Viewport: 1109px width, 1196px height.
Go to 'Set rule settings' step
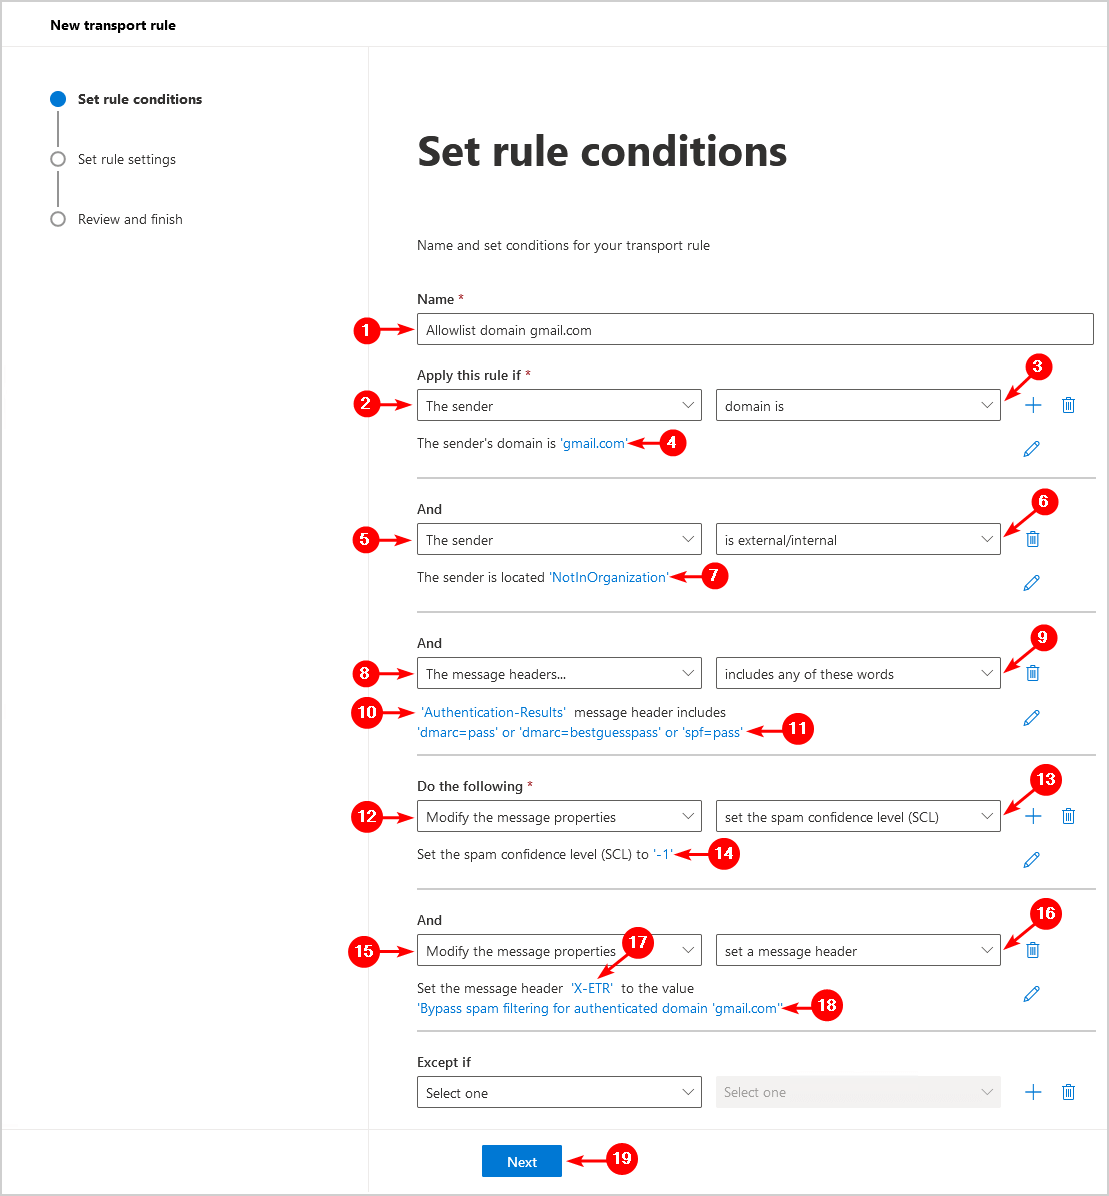point(127,159)
